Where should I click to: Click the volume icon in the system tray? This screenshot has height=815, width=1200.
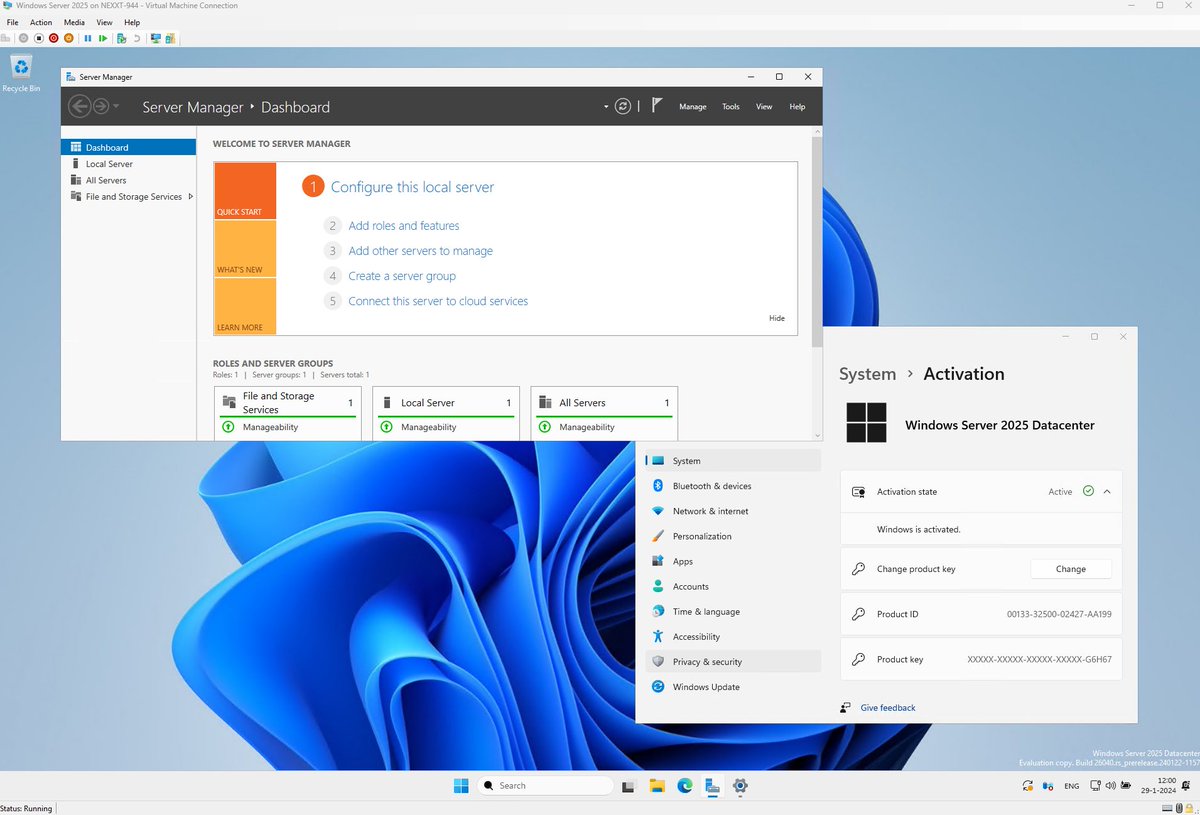click(x=1110, y=786)
